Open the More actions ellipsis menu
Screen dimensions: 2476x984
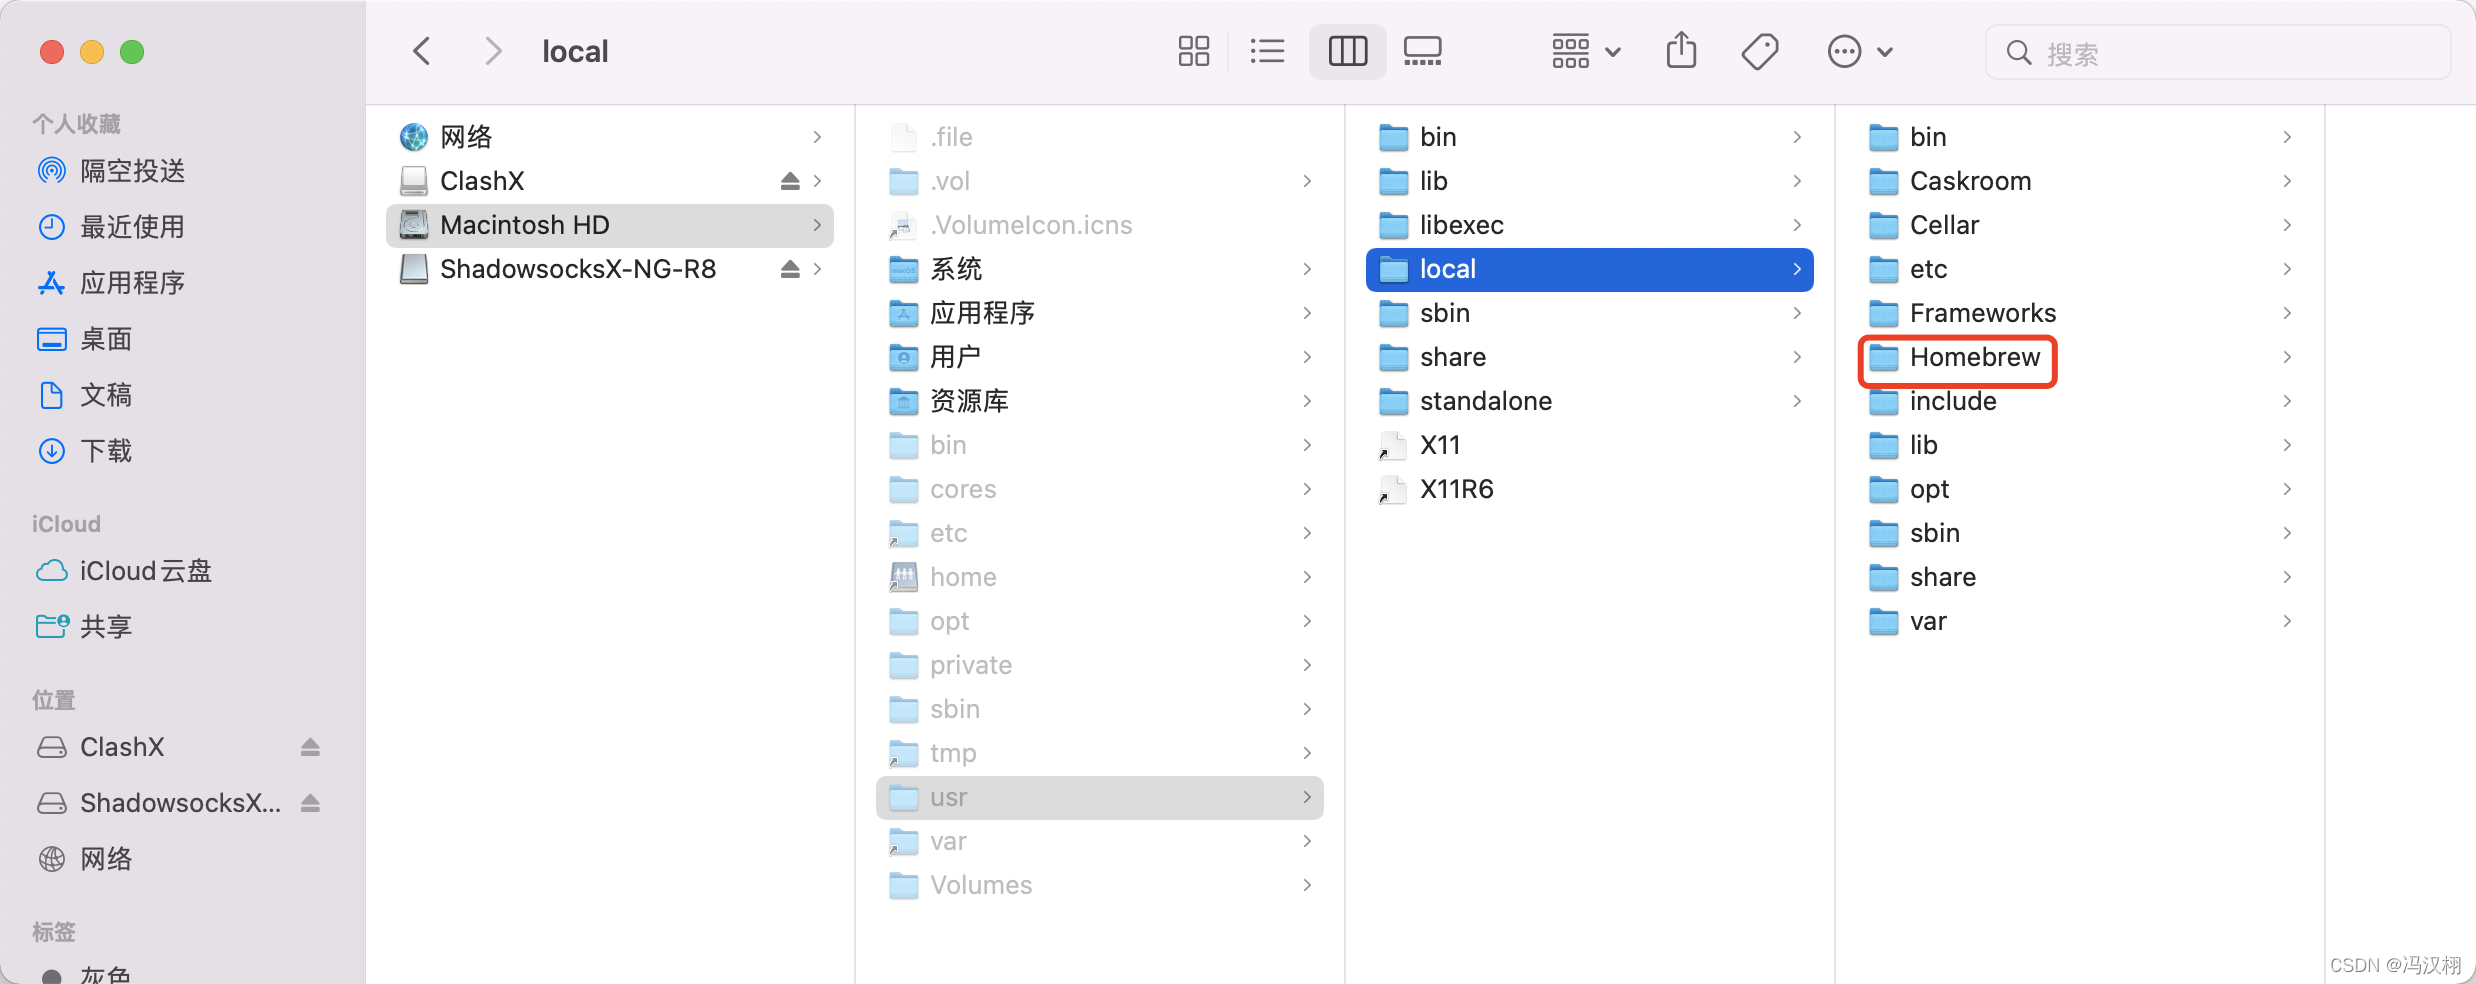coord(1845,51)
